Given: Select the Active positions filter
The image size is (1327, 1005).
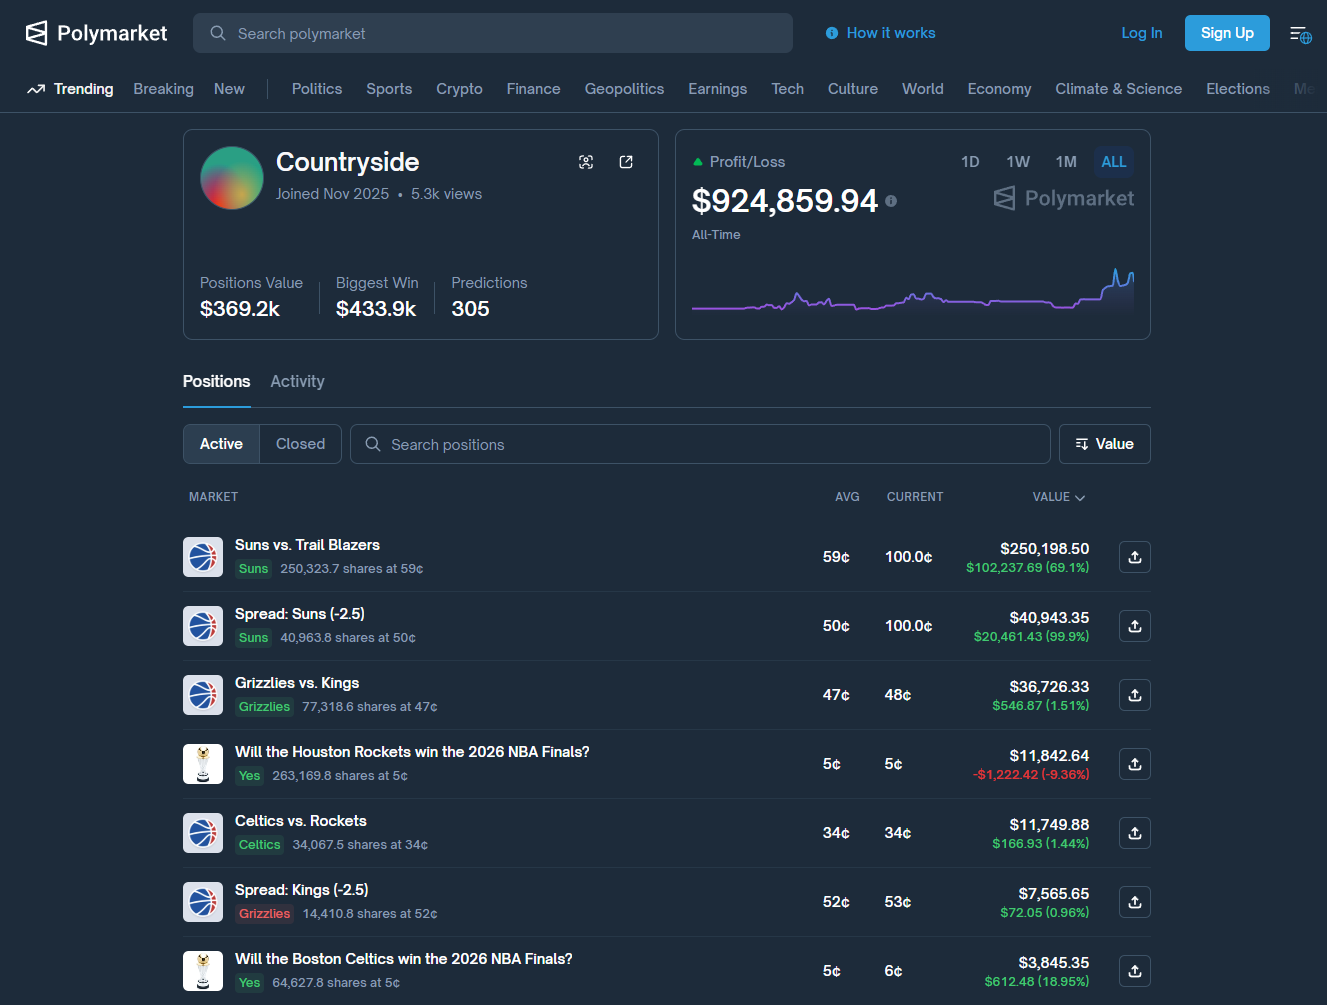Looking at the screenshot, I should click(x=221, y=444).
